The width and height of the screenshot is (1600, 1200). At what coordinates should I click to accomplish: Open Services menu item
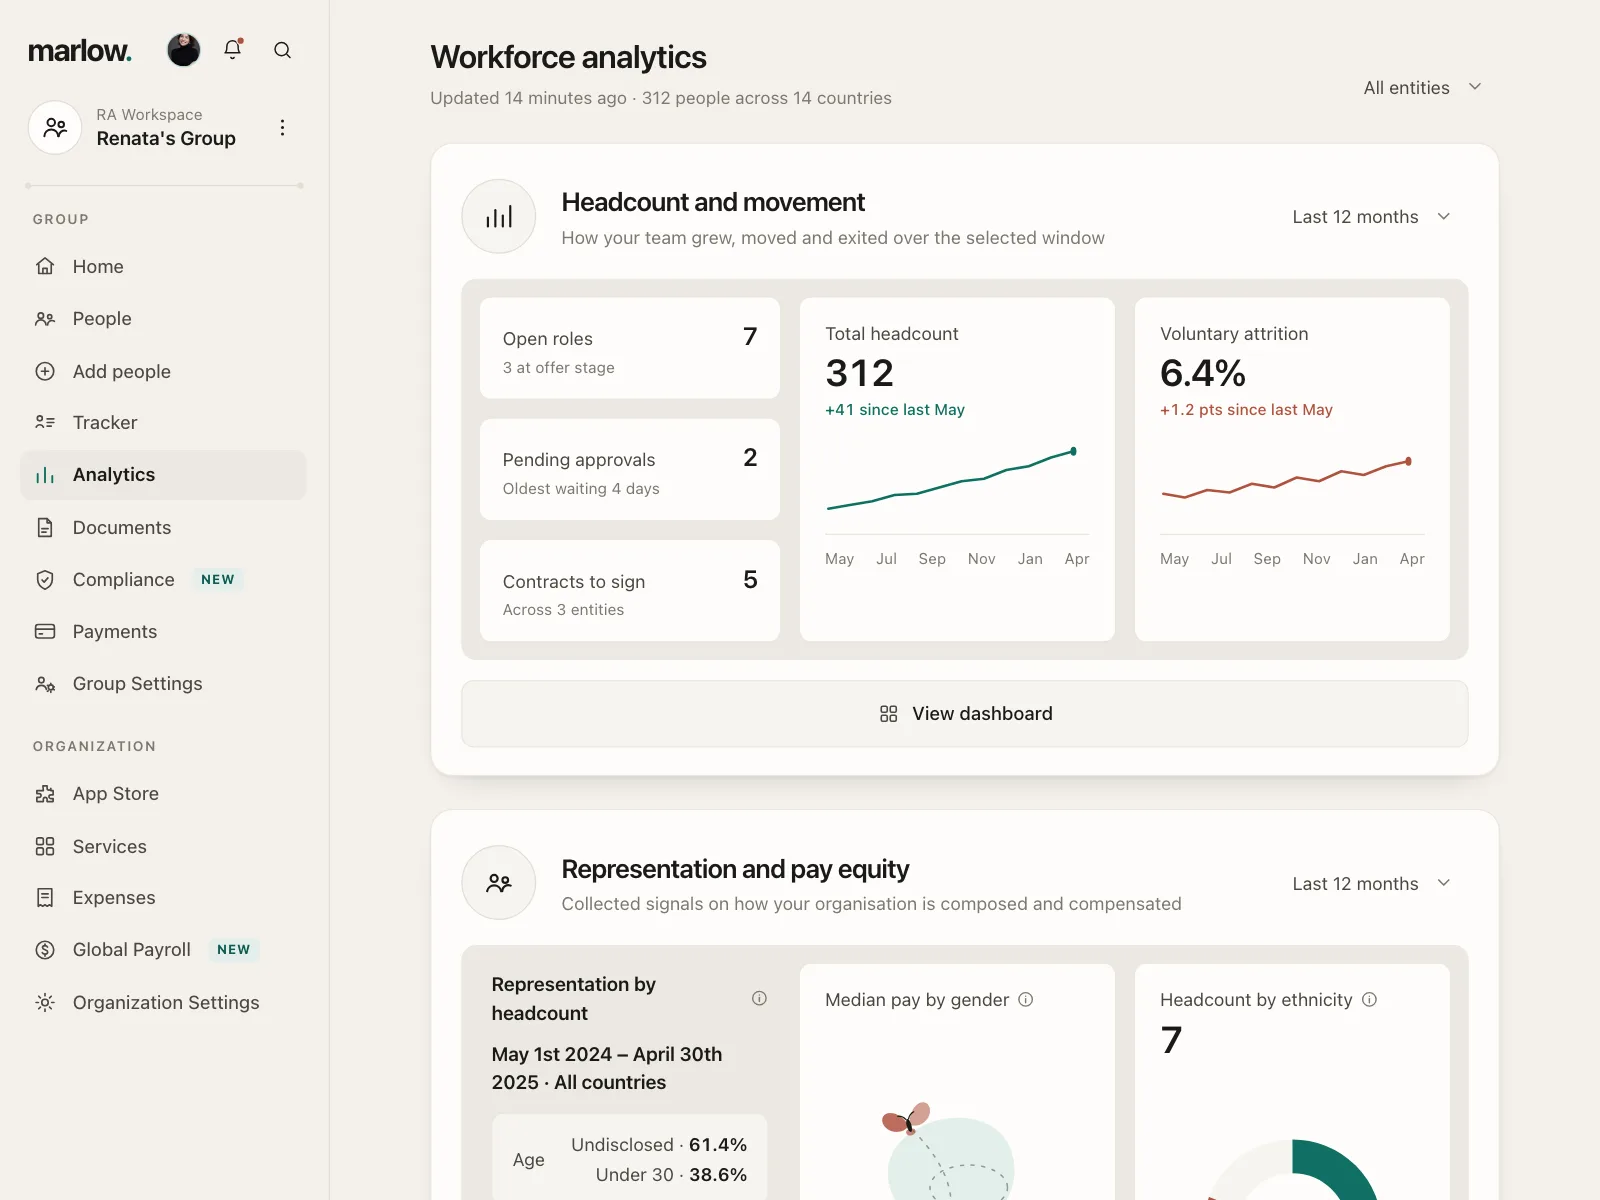[x=163, y=846]
